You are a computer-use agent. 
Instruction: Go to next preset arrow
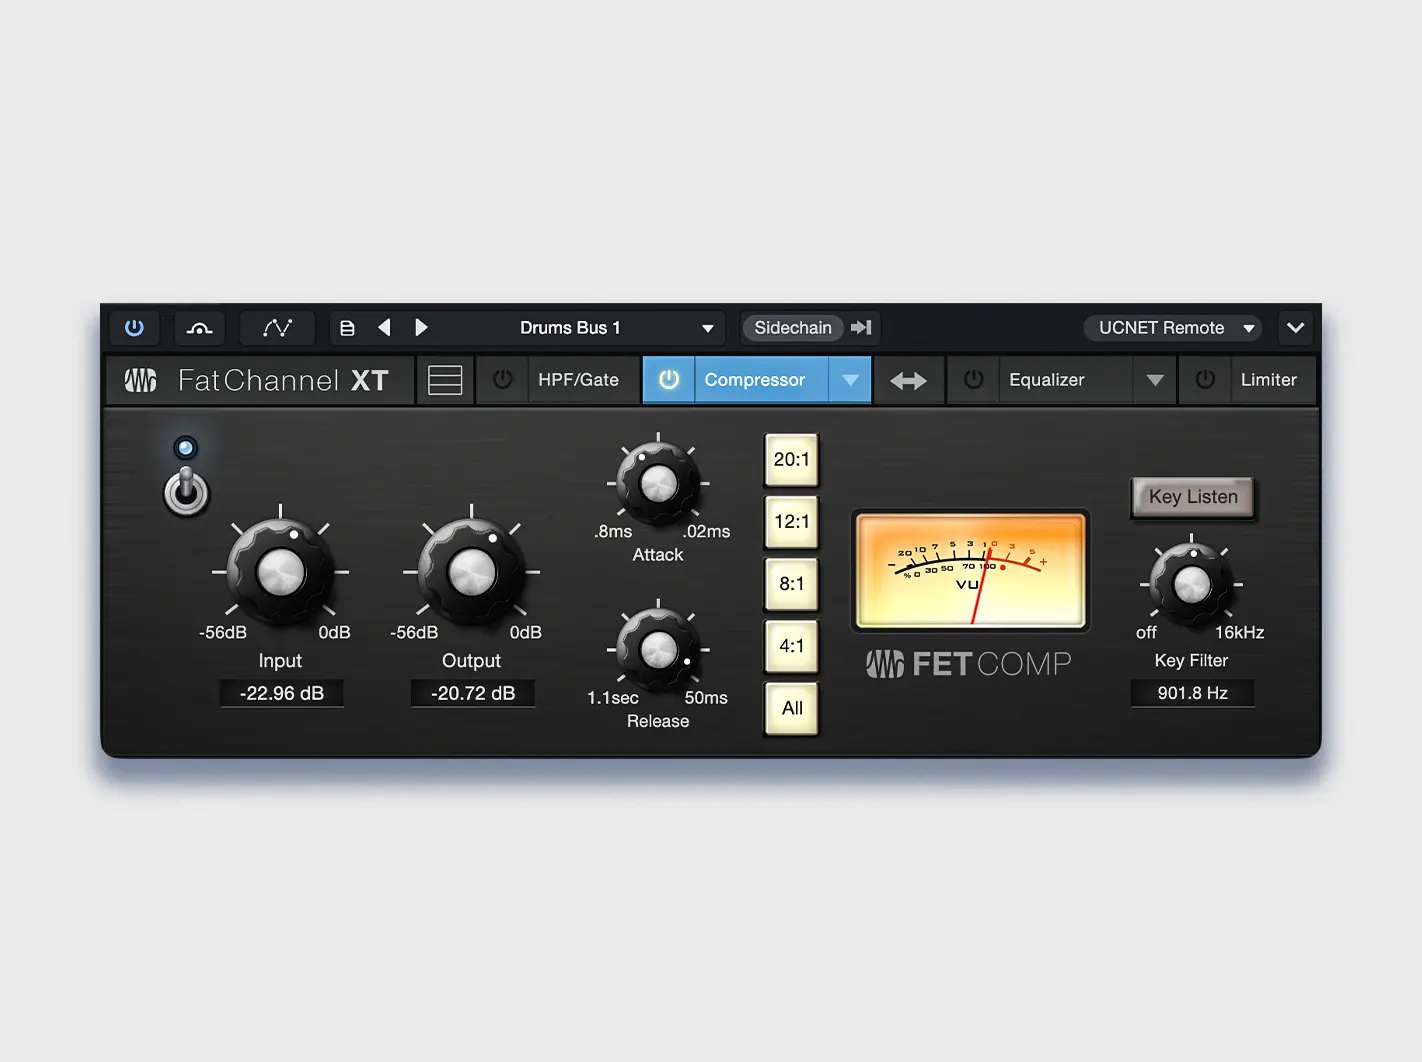(421, 328)
